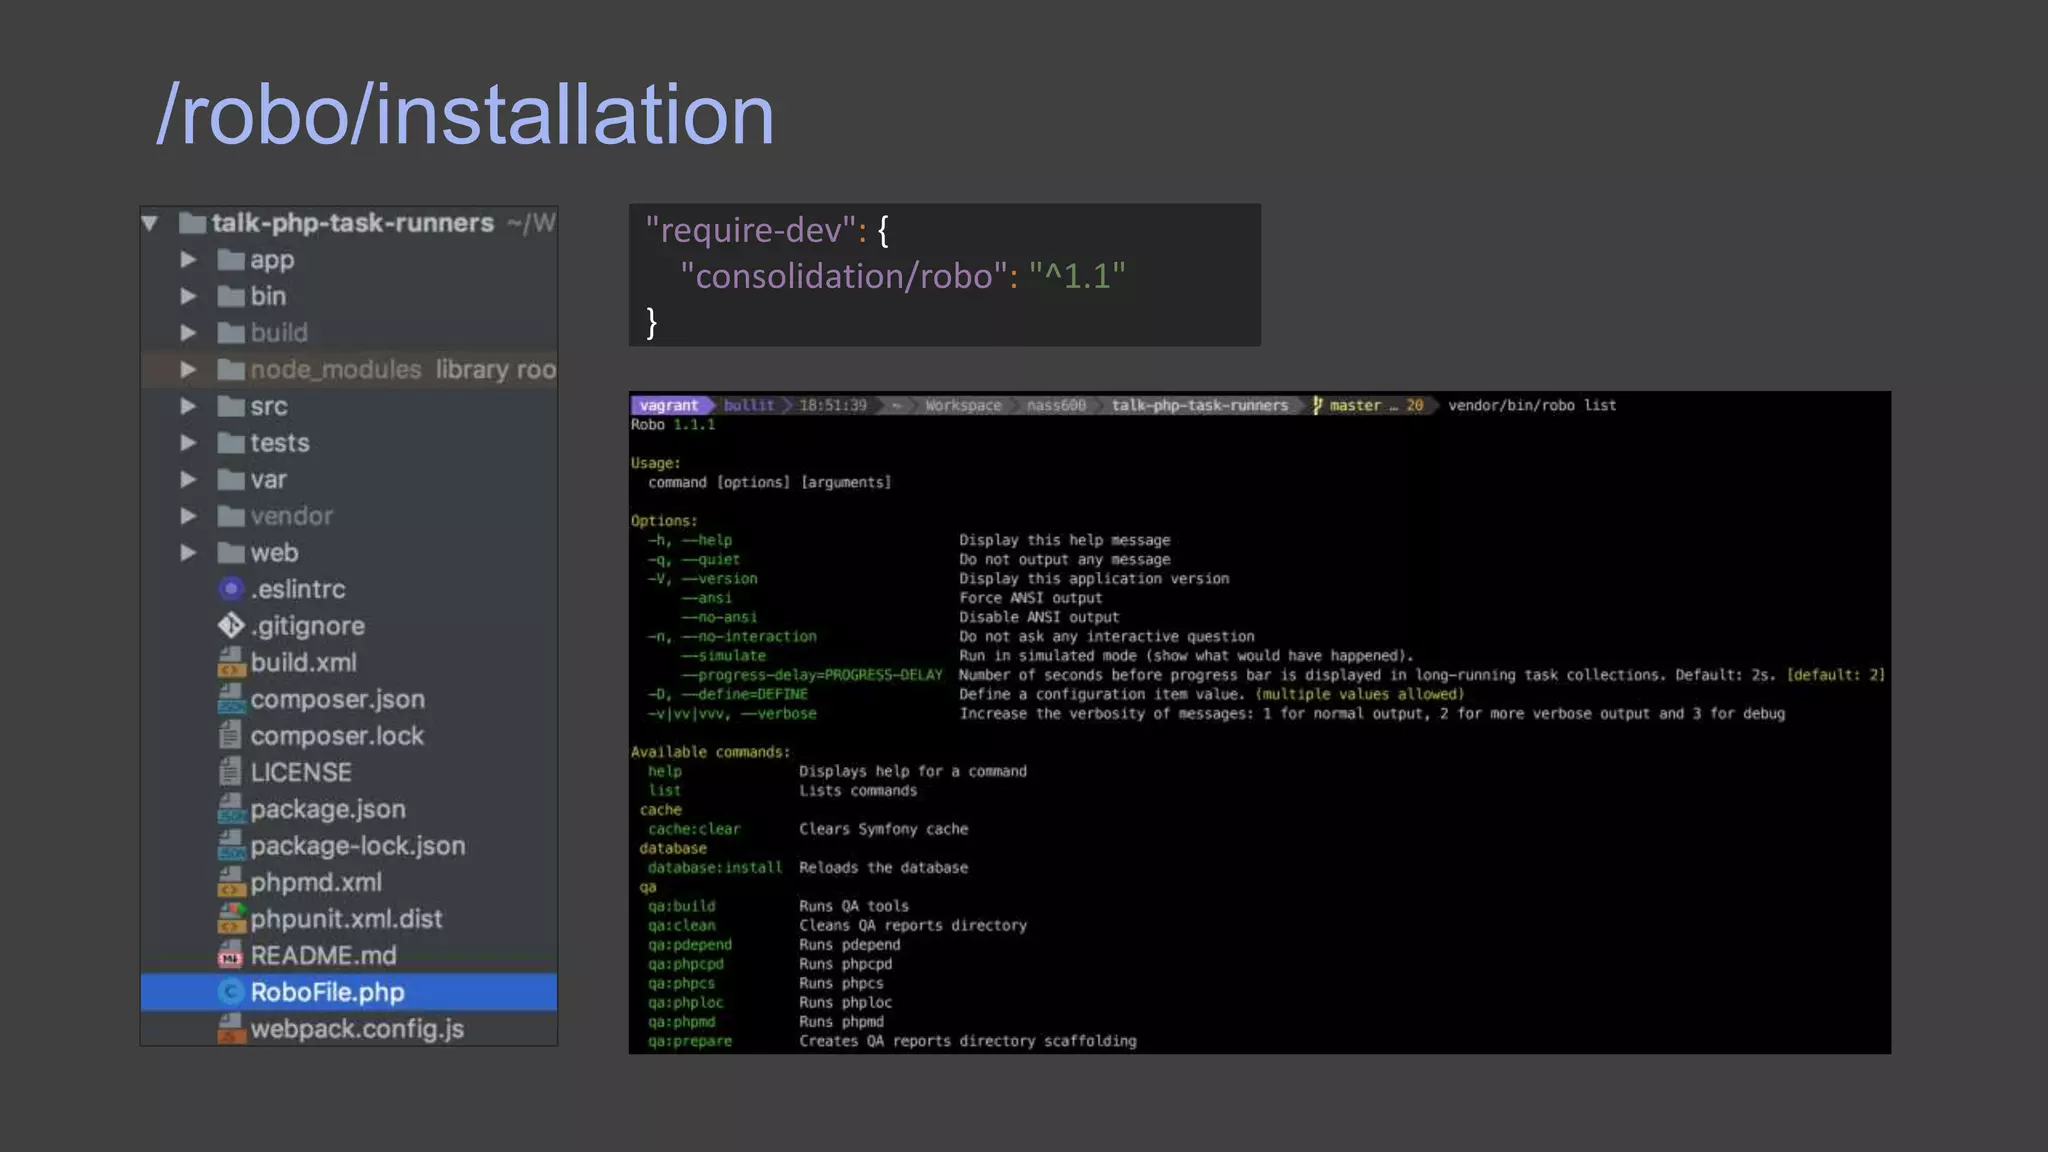Open the .gitignore file
Image resolution: width=2048 pixels, height=1152 pixels.
pyautogui.click(x=308, y=626)
